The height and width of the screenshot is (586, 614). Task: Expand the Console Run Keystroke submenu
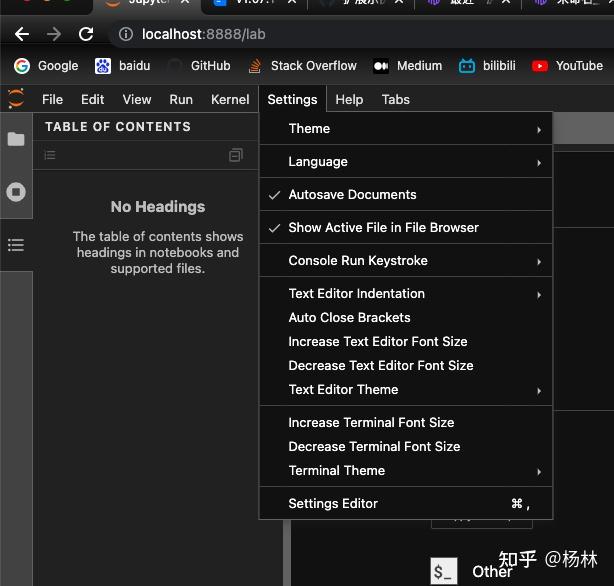tap(406, 260)
